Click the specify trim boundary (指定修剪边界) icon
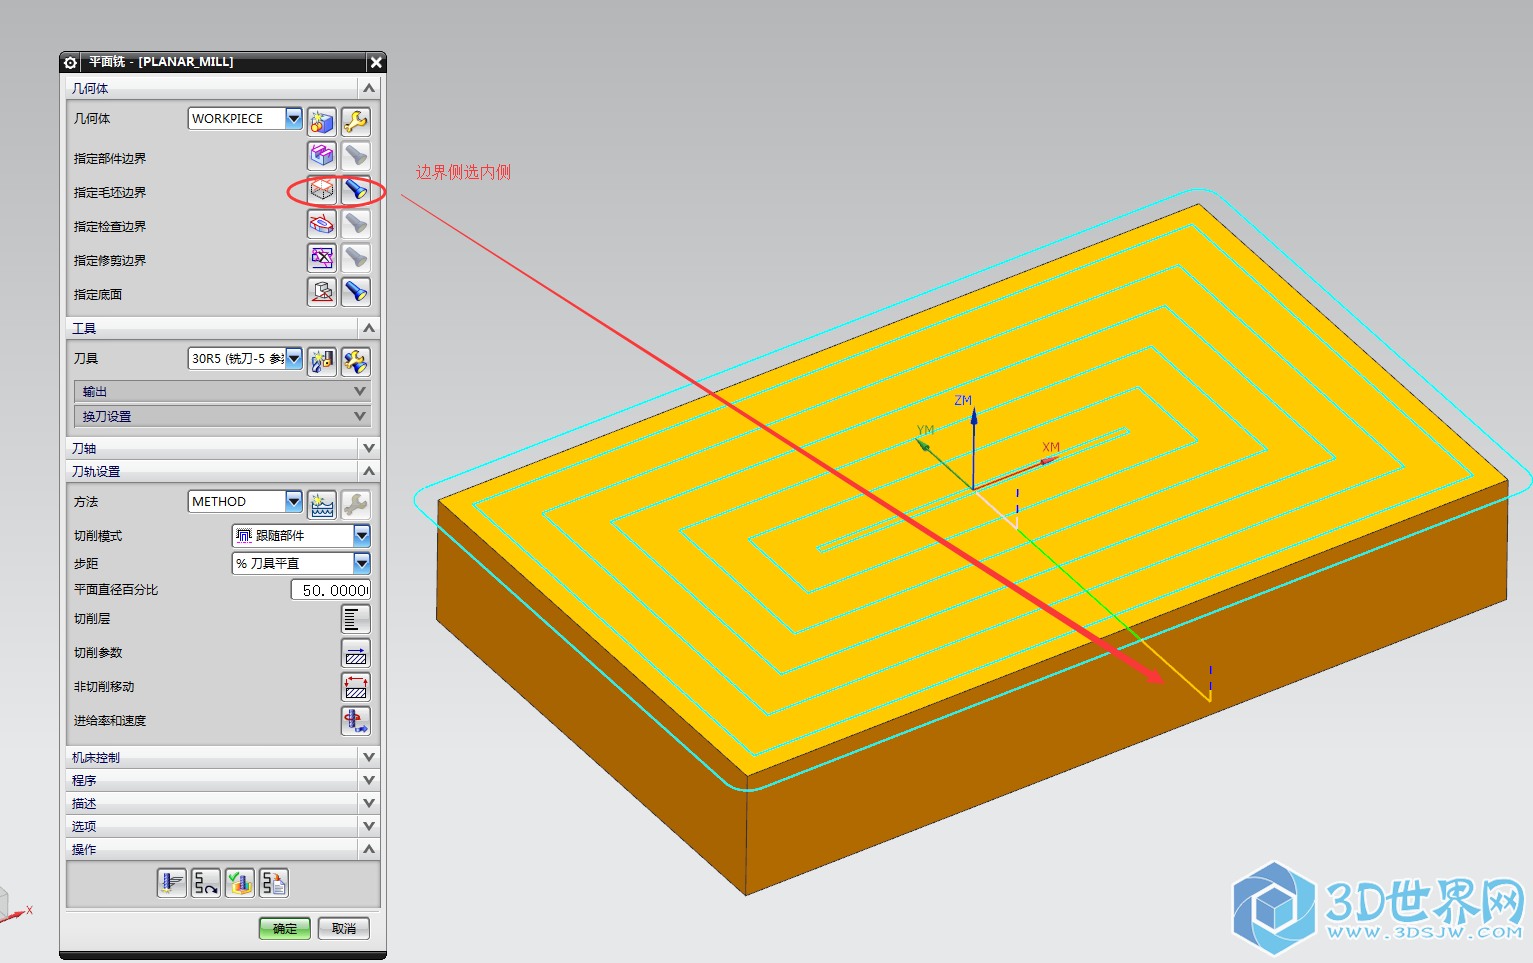Screen dimensions: 1533x963 click(x=321, y=258)
